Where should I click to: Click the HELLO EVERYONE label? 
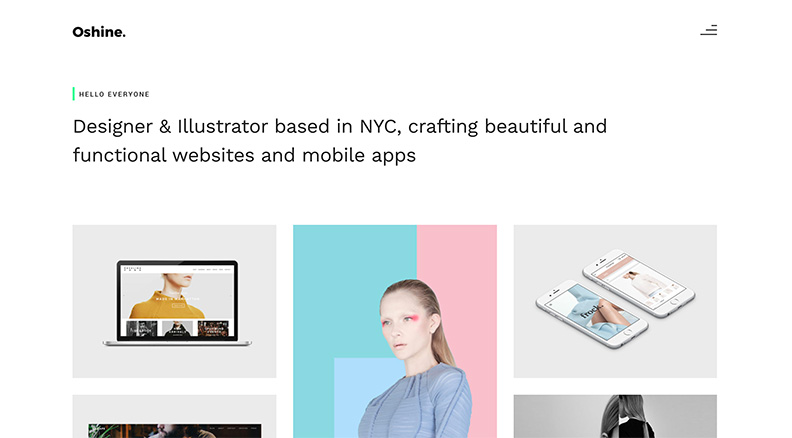[x=114, y=94]
